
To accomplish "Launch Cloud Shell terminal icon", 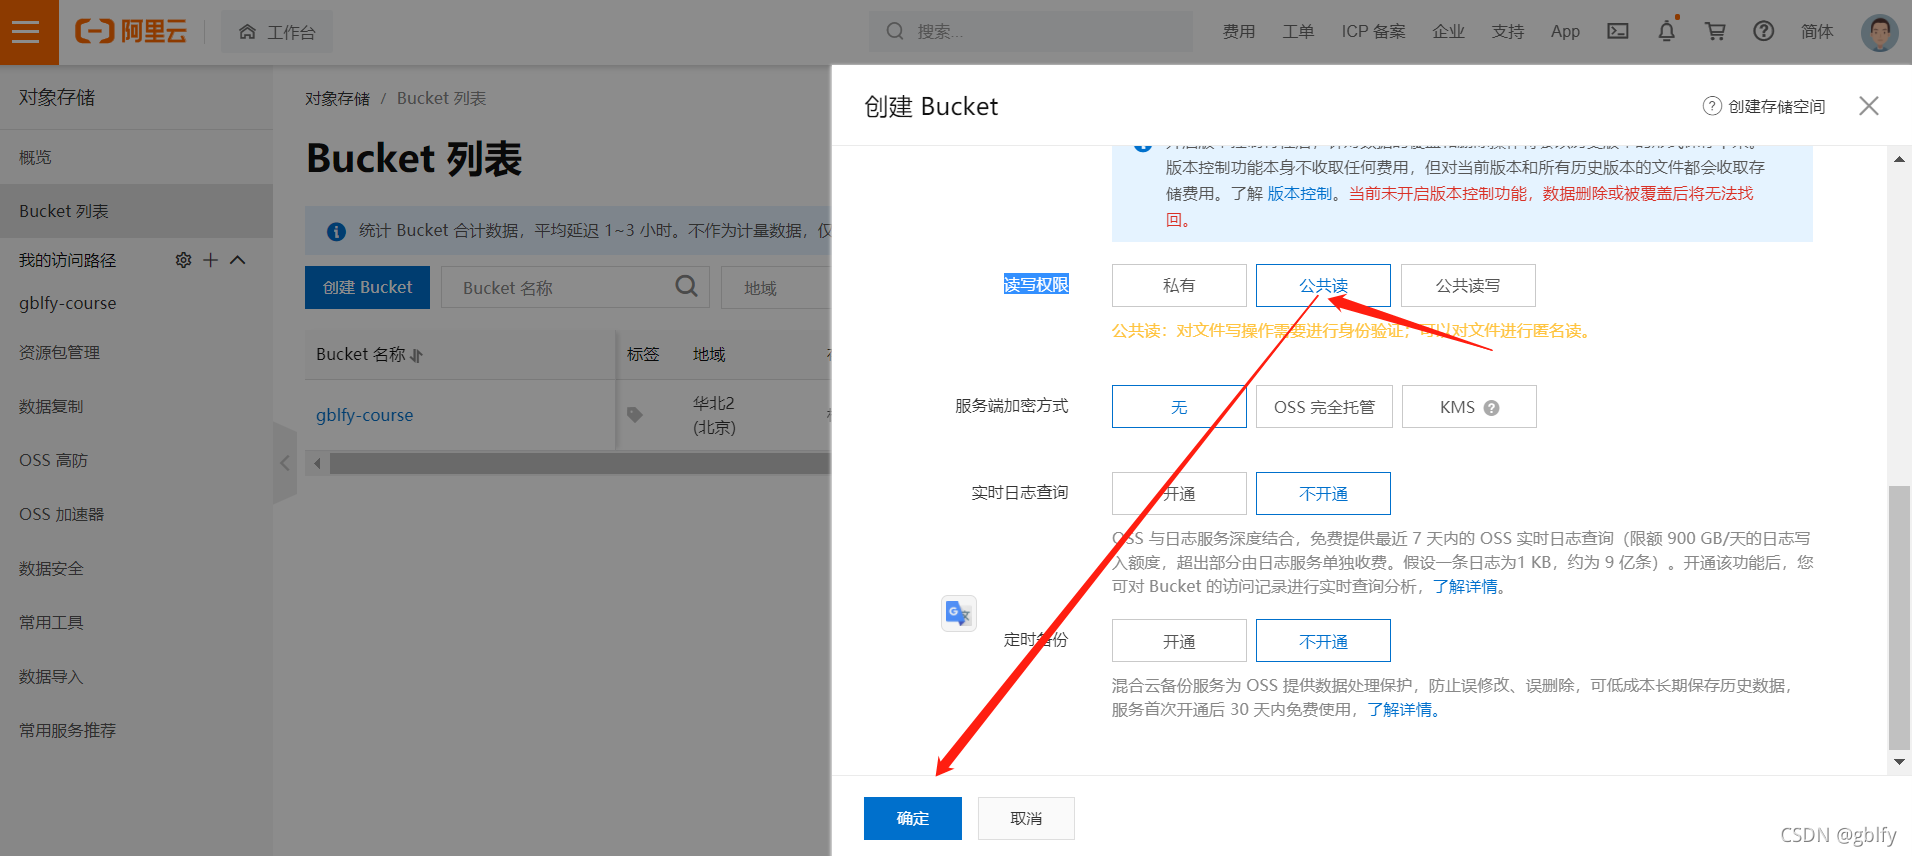I will pyautogui.click(x=1618, y=32).
